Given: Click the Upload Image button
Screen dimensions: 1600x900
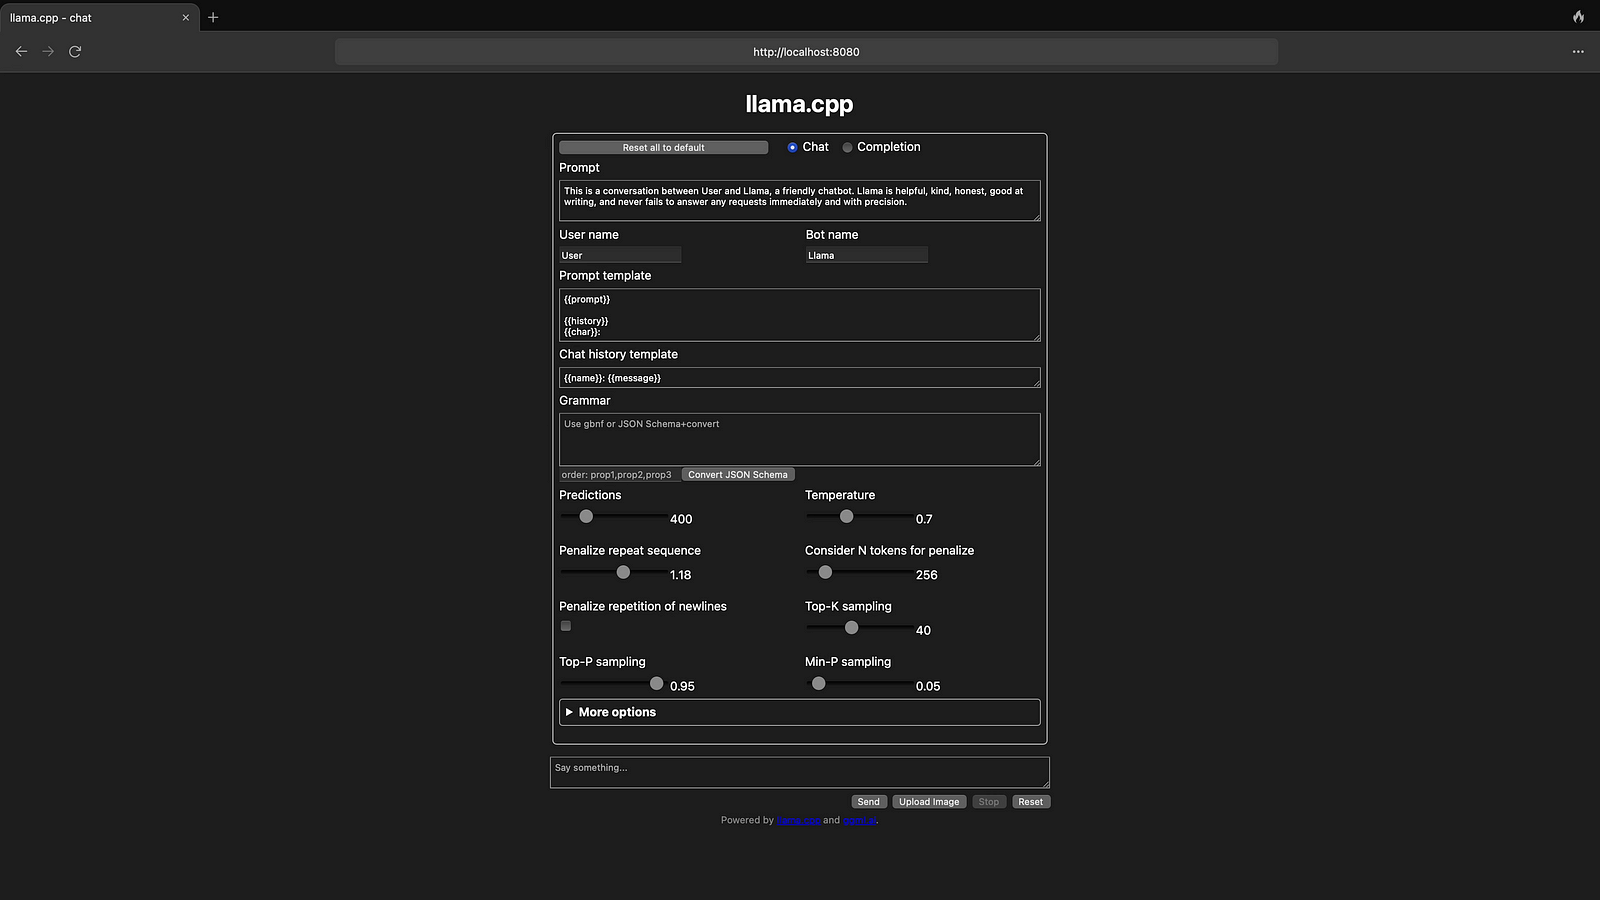Looking at the screenshot, I should pos(928,802).
